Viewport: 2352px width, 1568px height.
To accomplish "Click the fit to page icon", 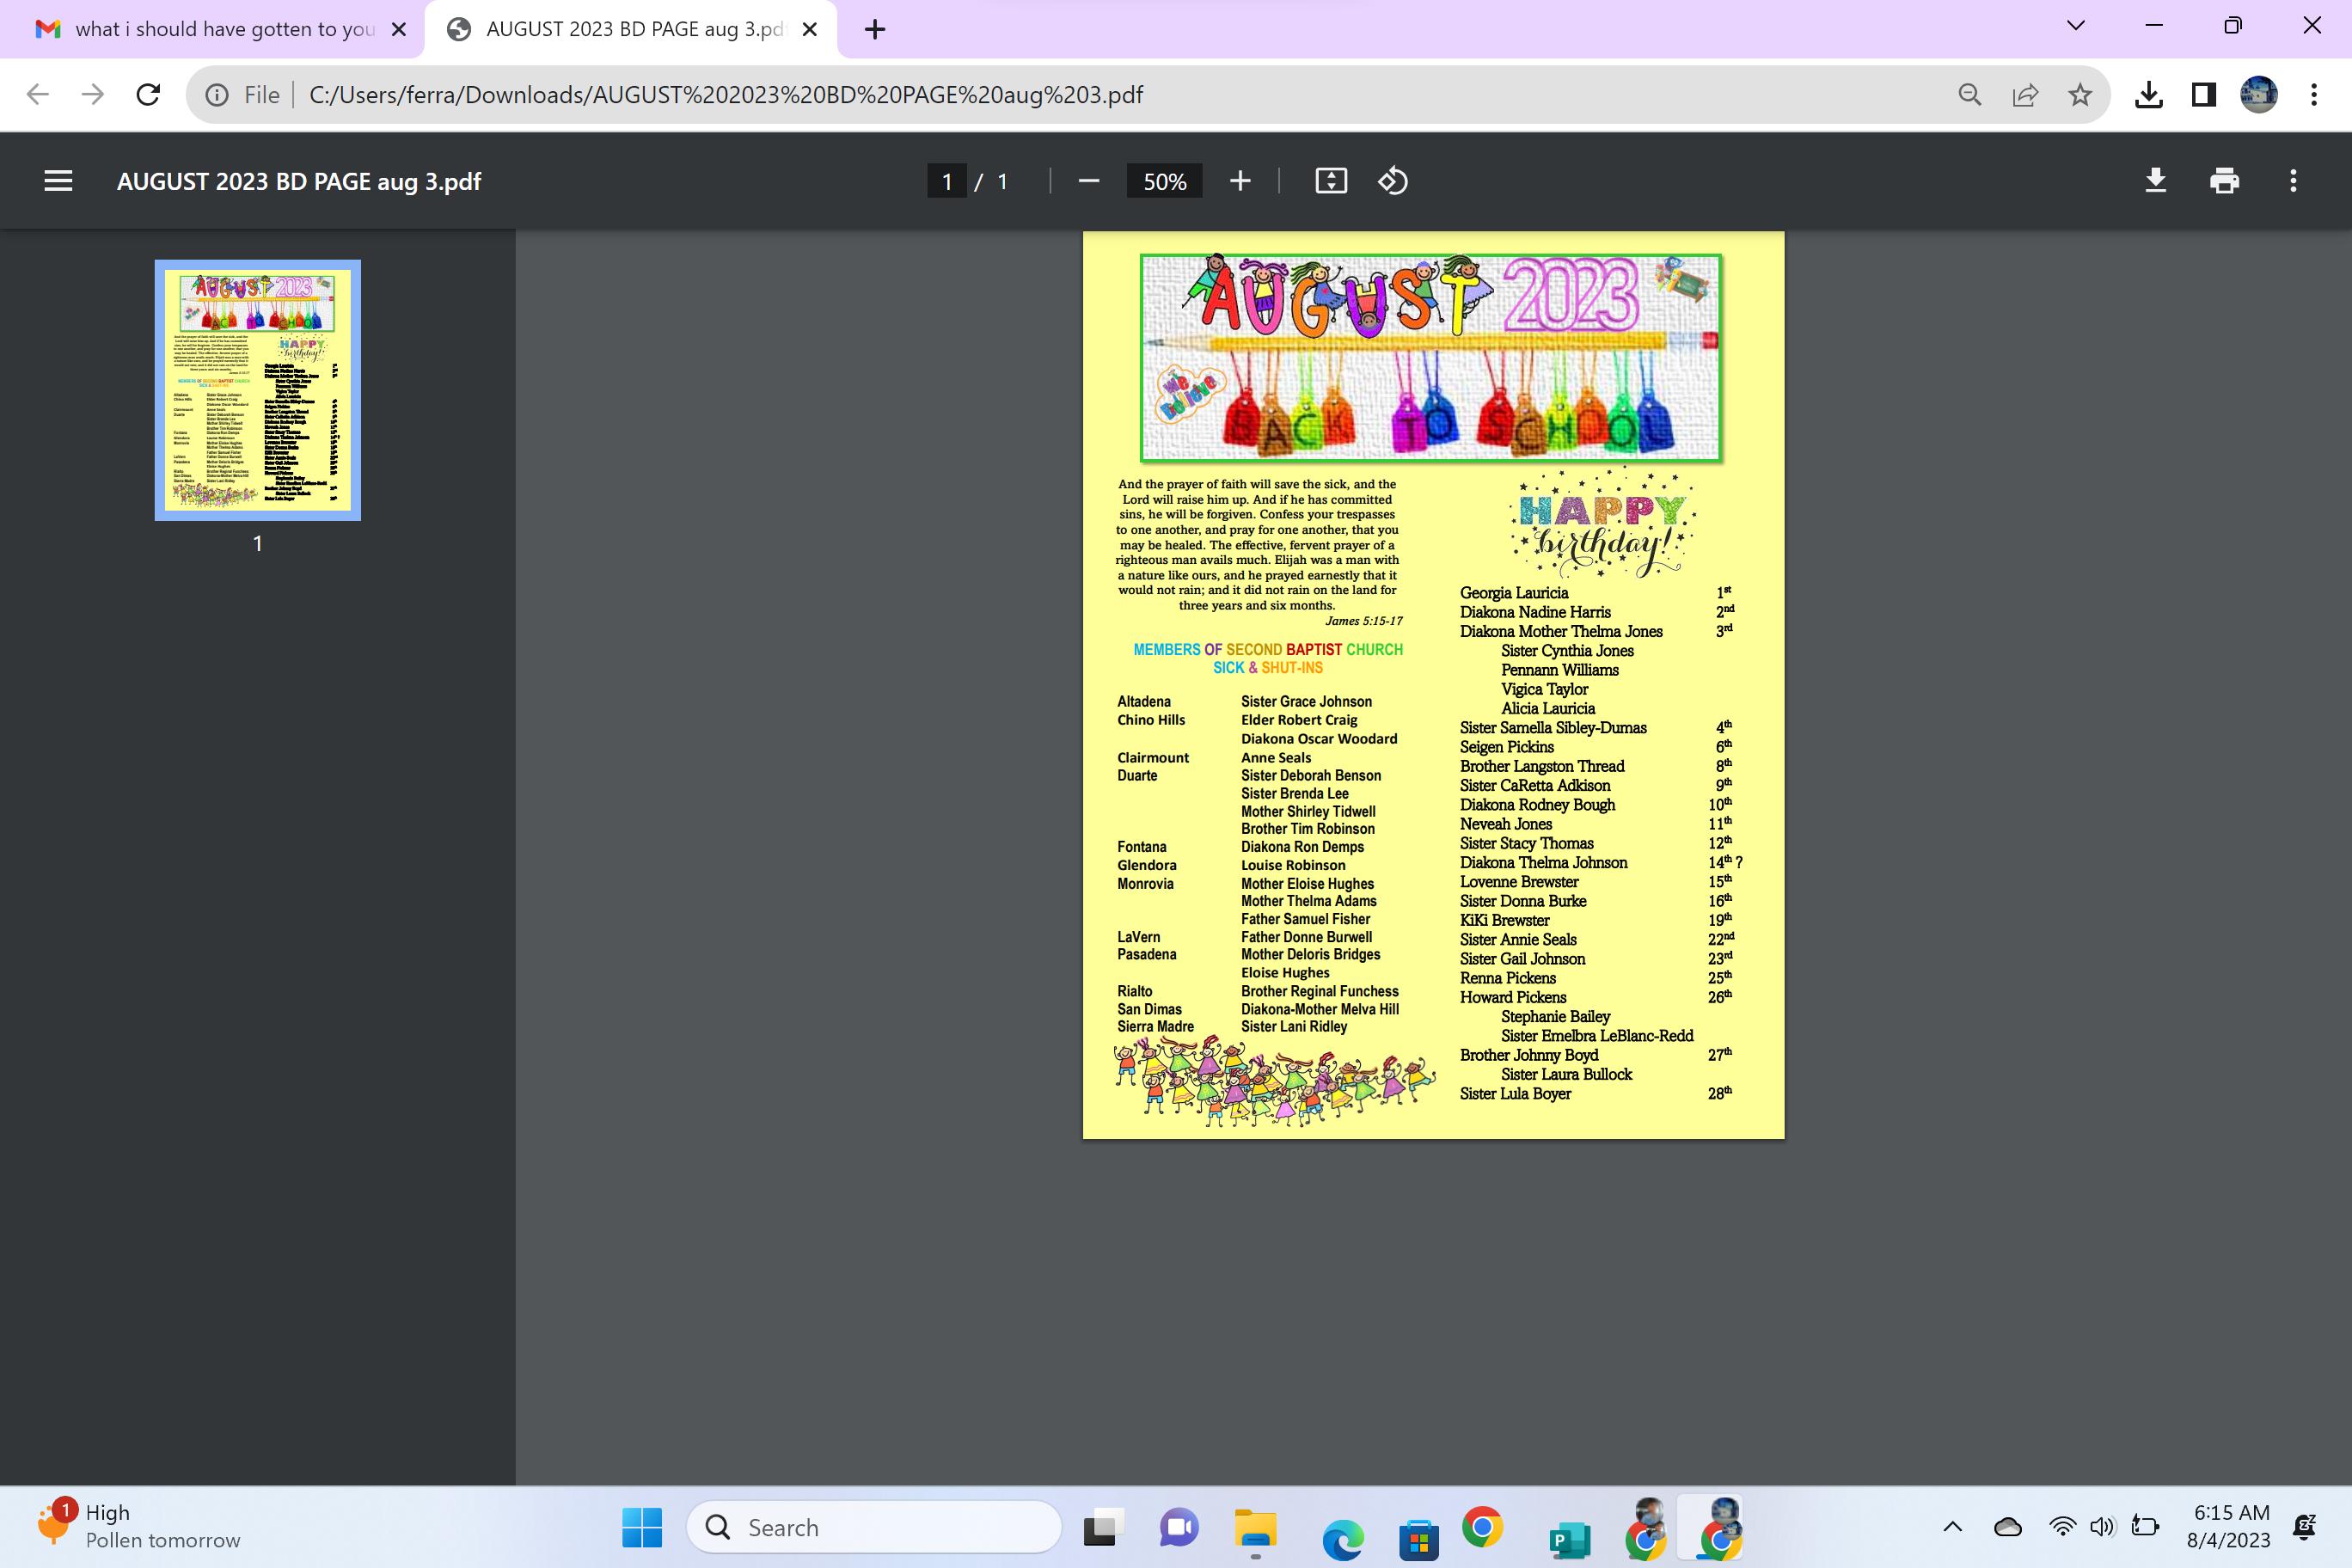I will (1331, 181).
